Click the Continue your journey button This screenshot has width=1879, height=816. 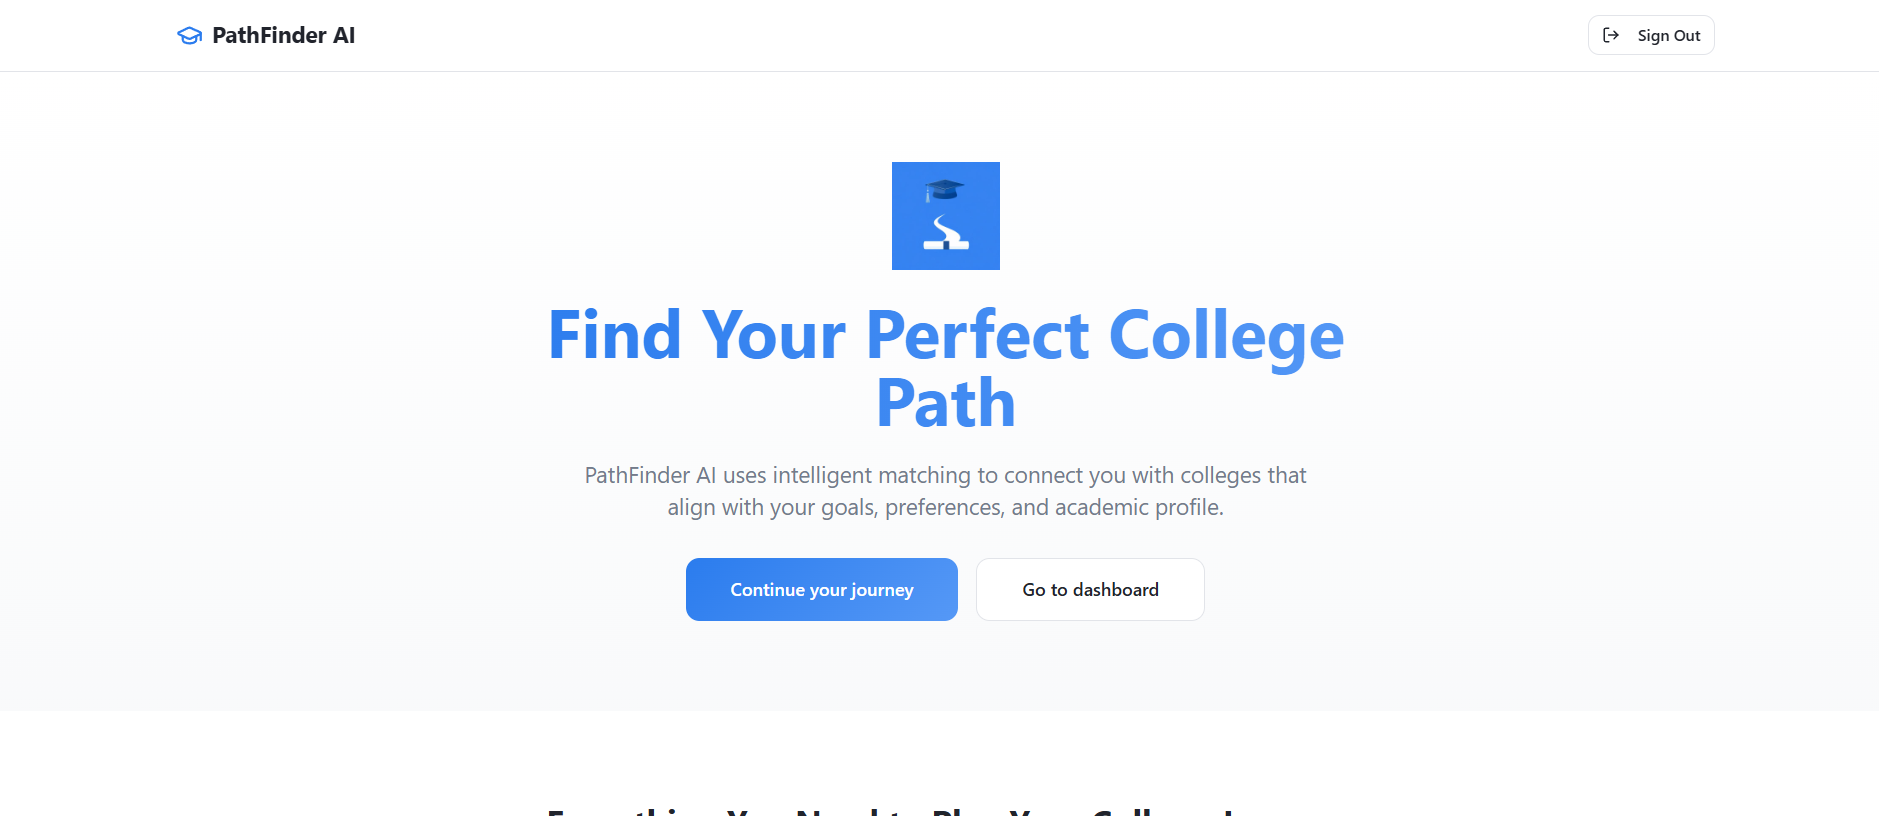pos(822,590)
